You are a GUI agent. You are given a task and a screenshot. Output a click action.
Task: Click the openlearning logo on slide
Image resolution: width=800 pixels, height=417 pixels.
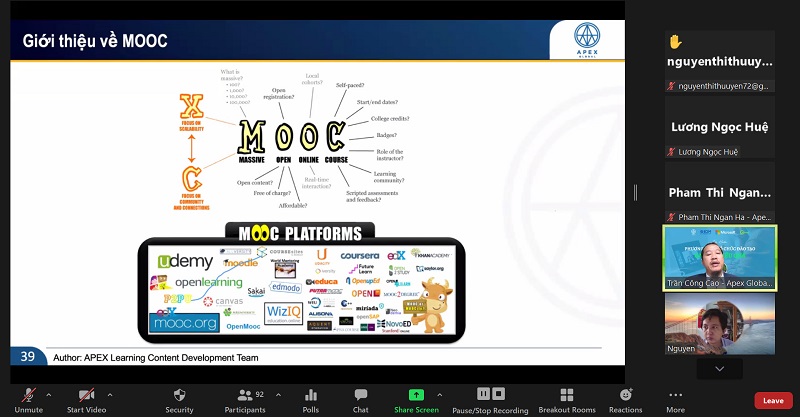coord(209,282)
